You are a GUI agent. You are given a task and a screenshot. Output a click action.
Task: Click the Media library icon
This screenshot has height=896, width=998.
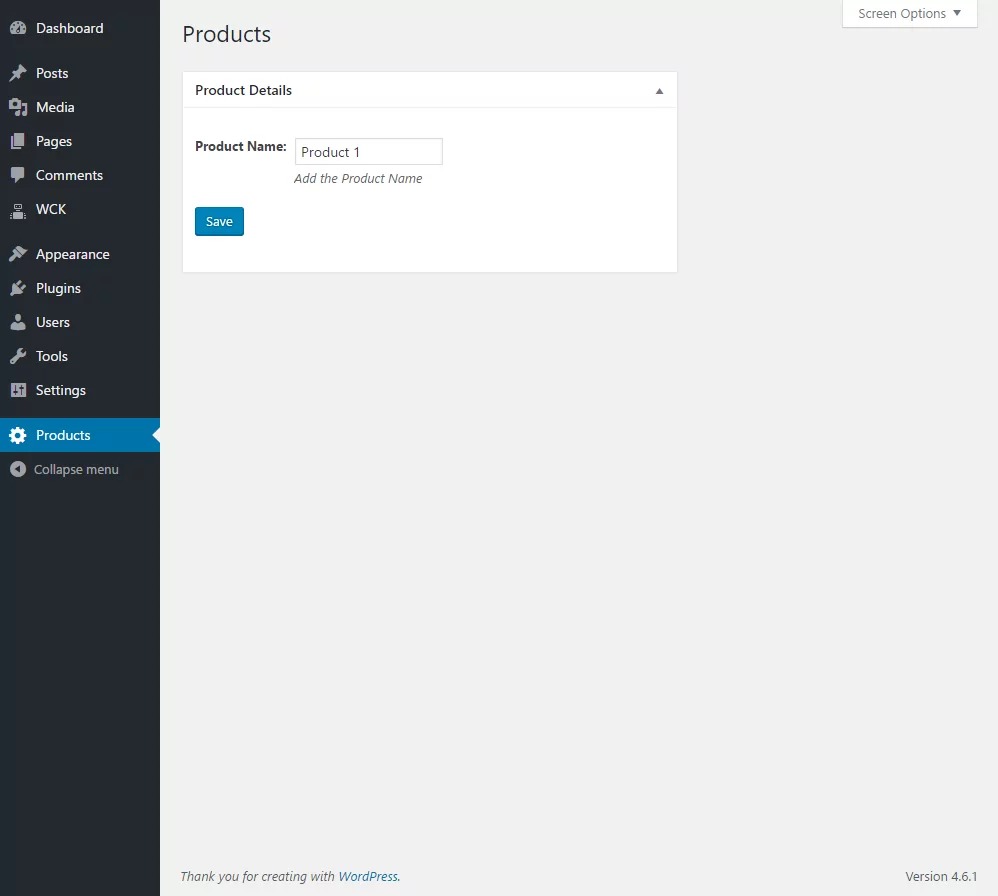pyautogui.click(x=18, y=108)
